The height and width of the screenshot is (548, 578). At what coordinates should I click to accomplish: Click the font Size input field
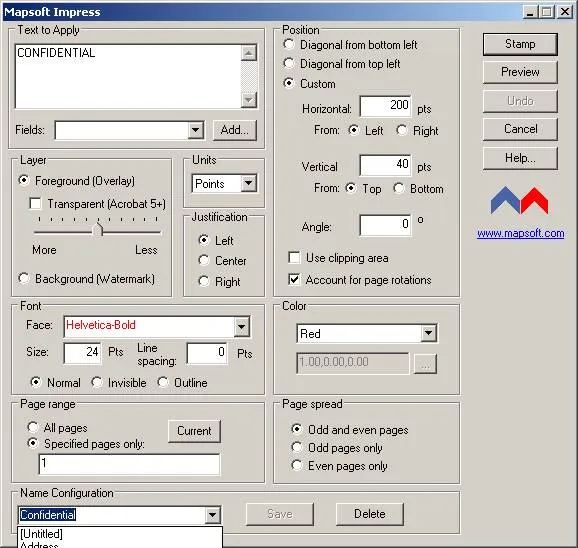[82, 353]
